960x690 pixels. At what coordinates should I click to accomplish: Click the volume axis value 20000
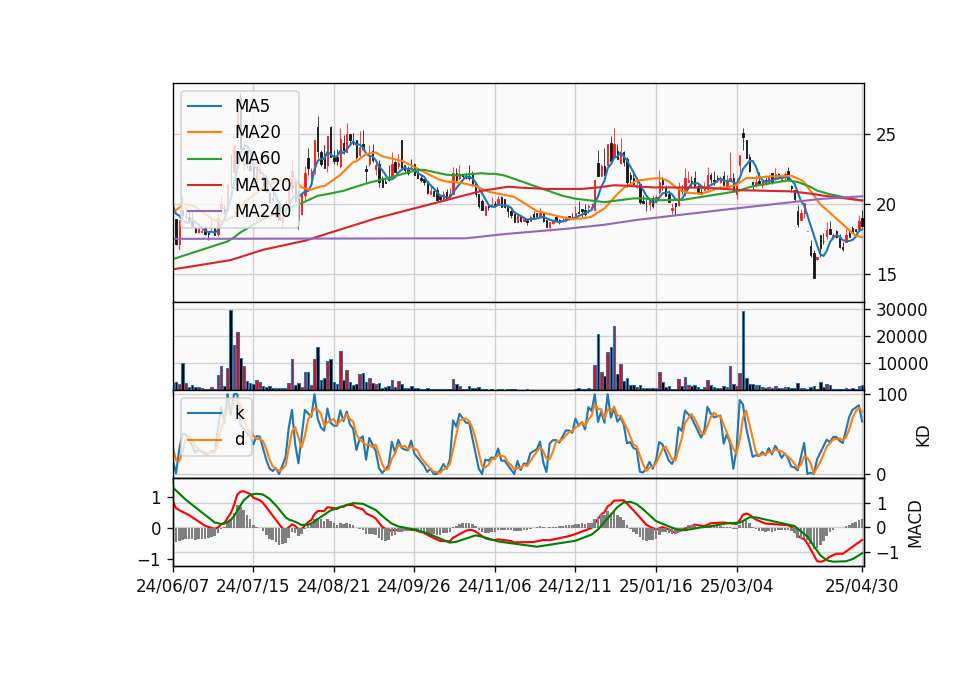[x=902, y=337]
